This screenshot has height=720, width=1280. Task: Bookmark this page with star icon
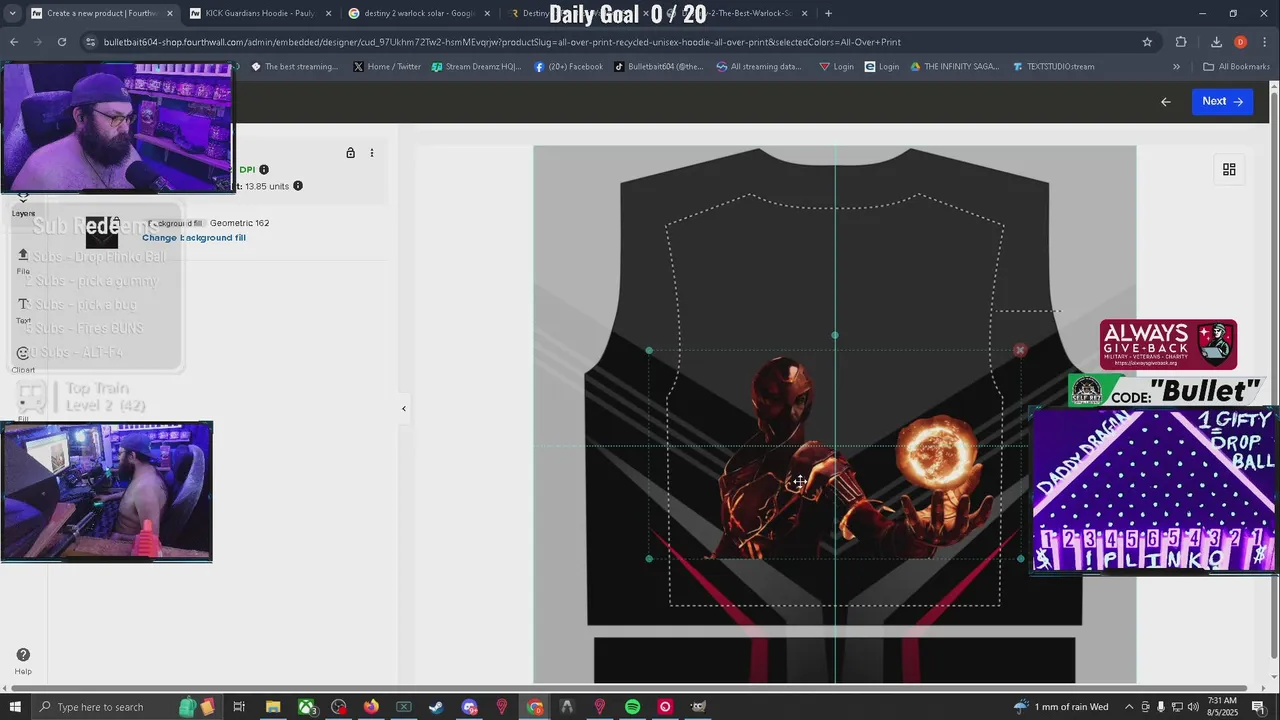tap(1147, 42)
